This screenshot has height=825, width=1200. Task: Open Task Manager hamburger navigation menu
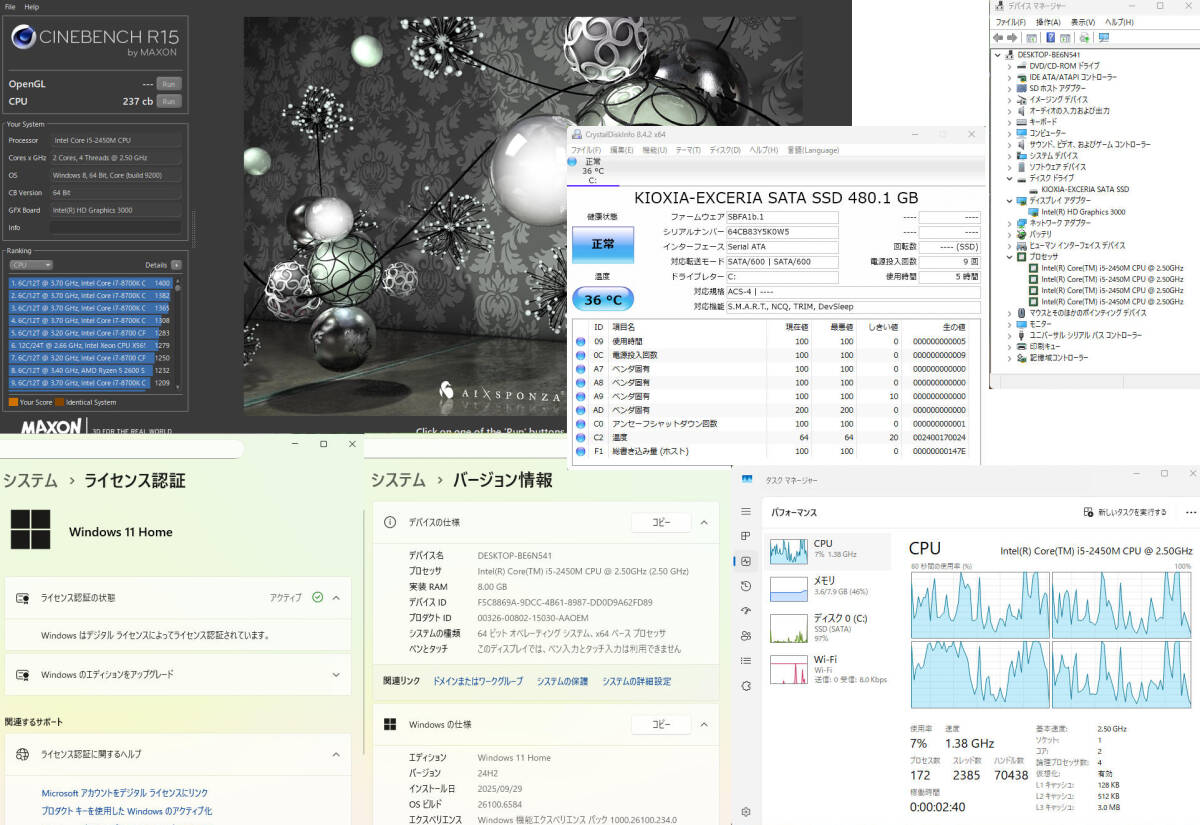click(746, 511)
